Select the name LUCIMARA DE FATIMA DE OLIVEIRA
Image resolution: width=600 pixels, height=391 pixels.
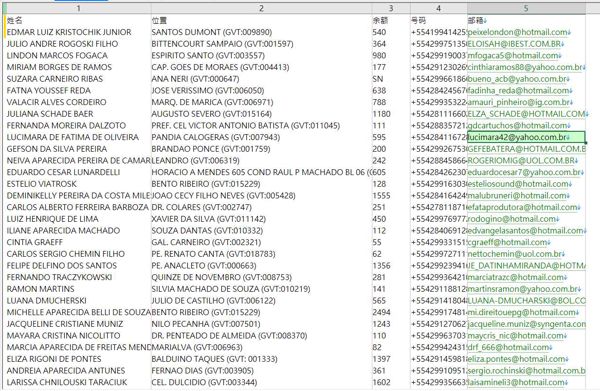pyautogui.click(x=73, y=137)
